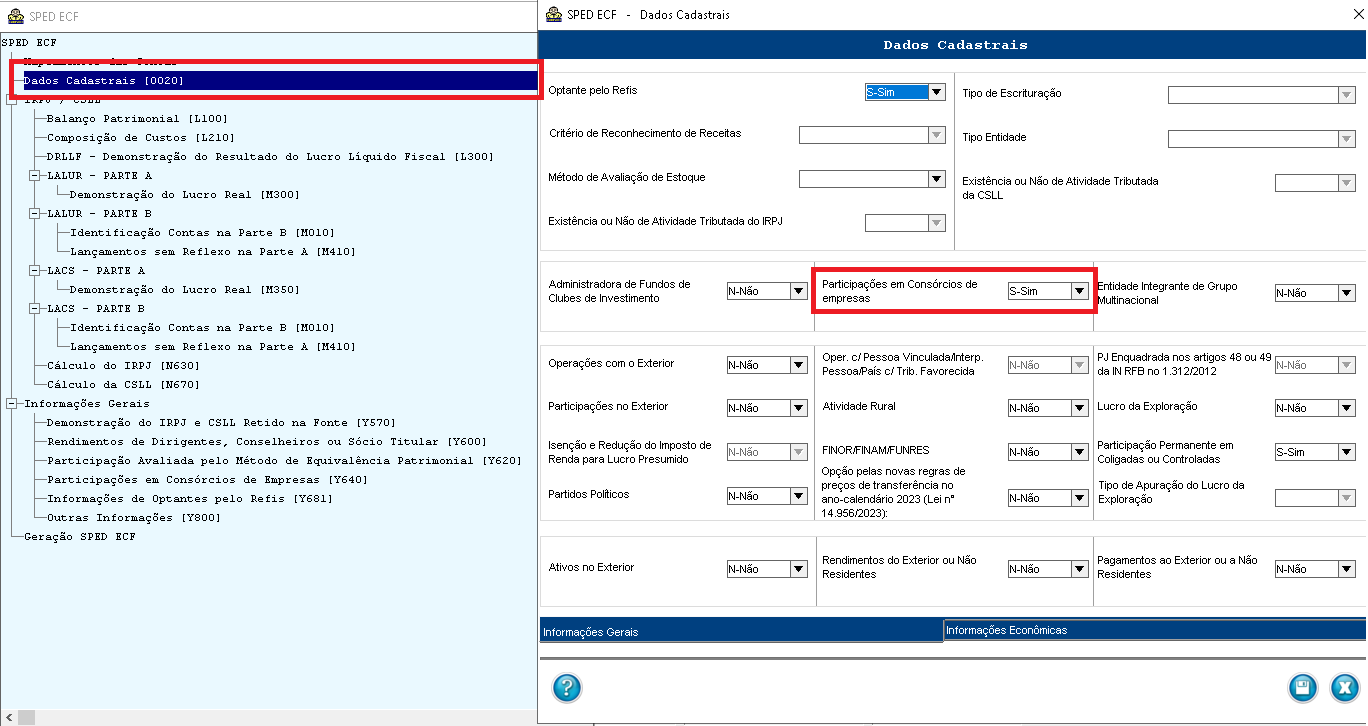Open the Partidos Políticos dropdown

[798, 496]
